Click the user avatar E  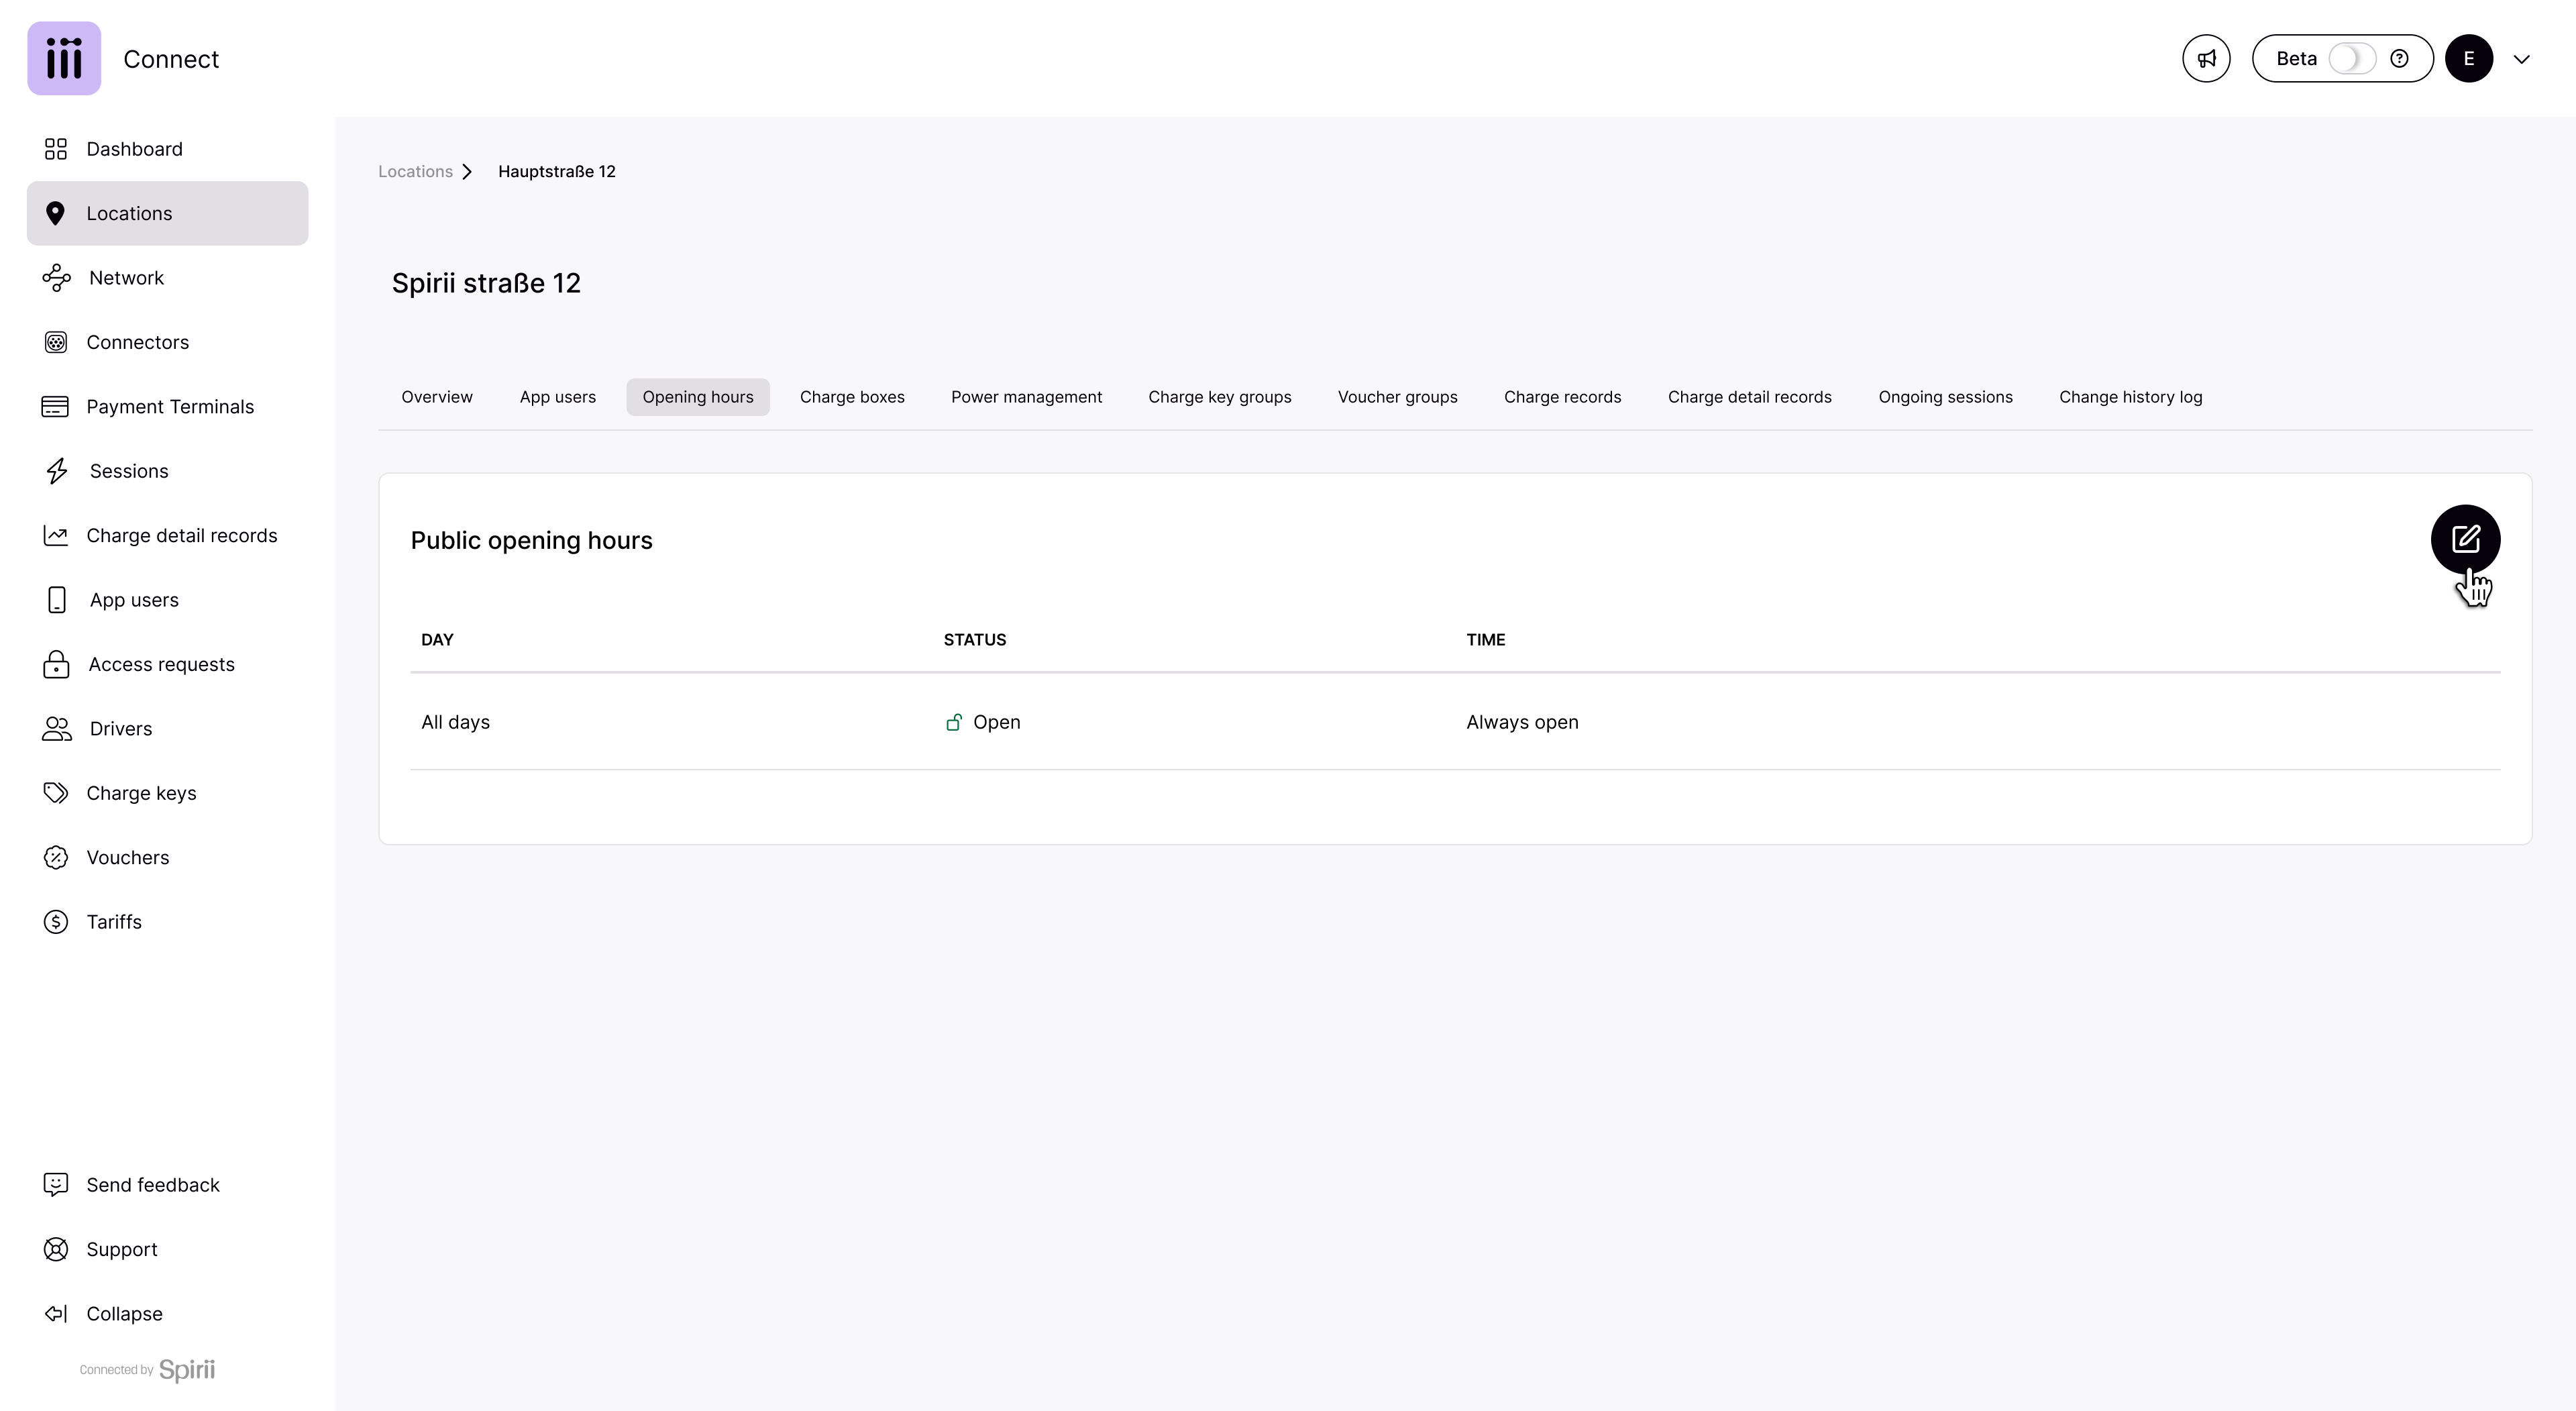[x=2468, y=59]
